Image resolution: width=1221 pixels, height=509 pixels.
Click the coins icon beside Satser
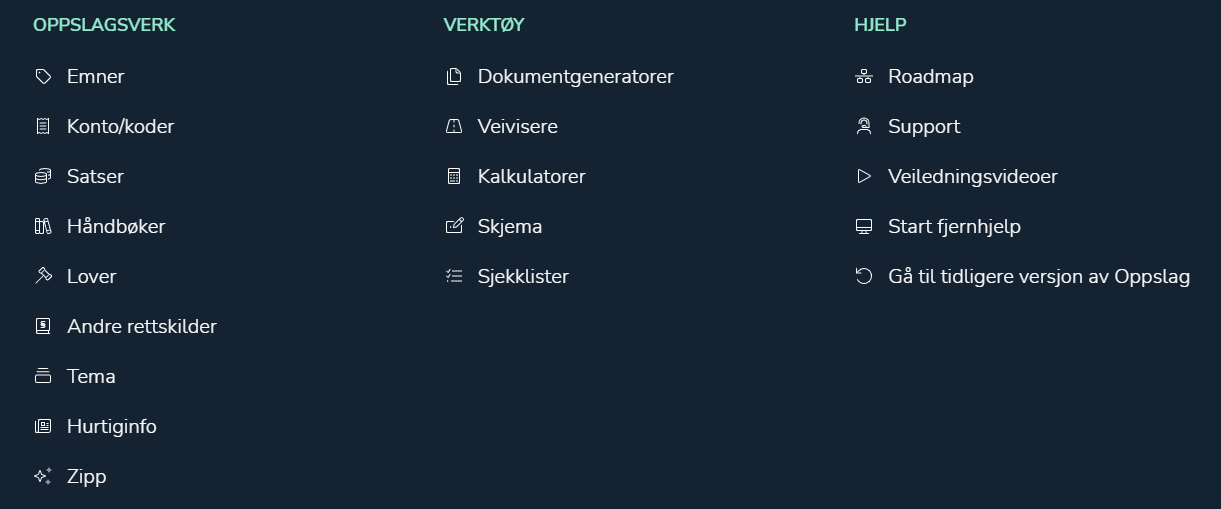43,176
